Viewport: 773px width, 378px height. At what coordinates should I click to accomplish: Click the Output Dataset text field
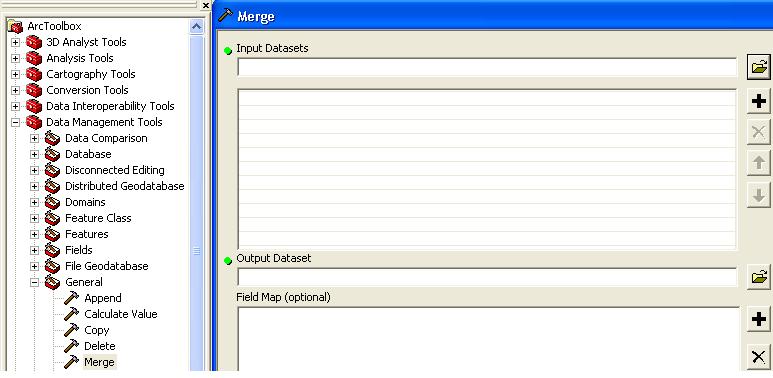click(x=487, y=277)
